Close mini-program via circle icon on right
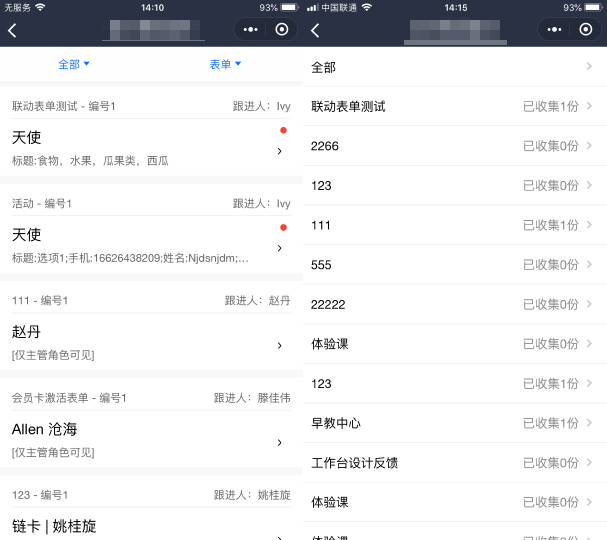 coord(585,30)
